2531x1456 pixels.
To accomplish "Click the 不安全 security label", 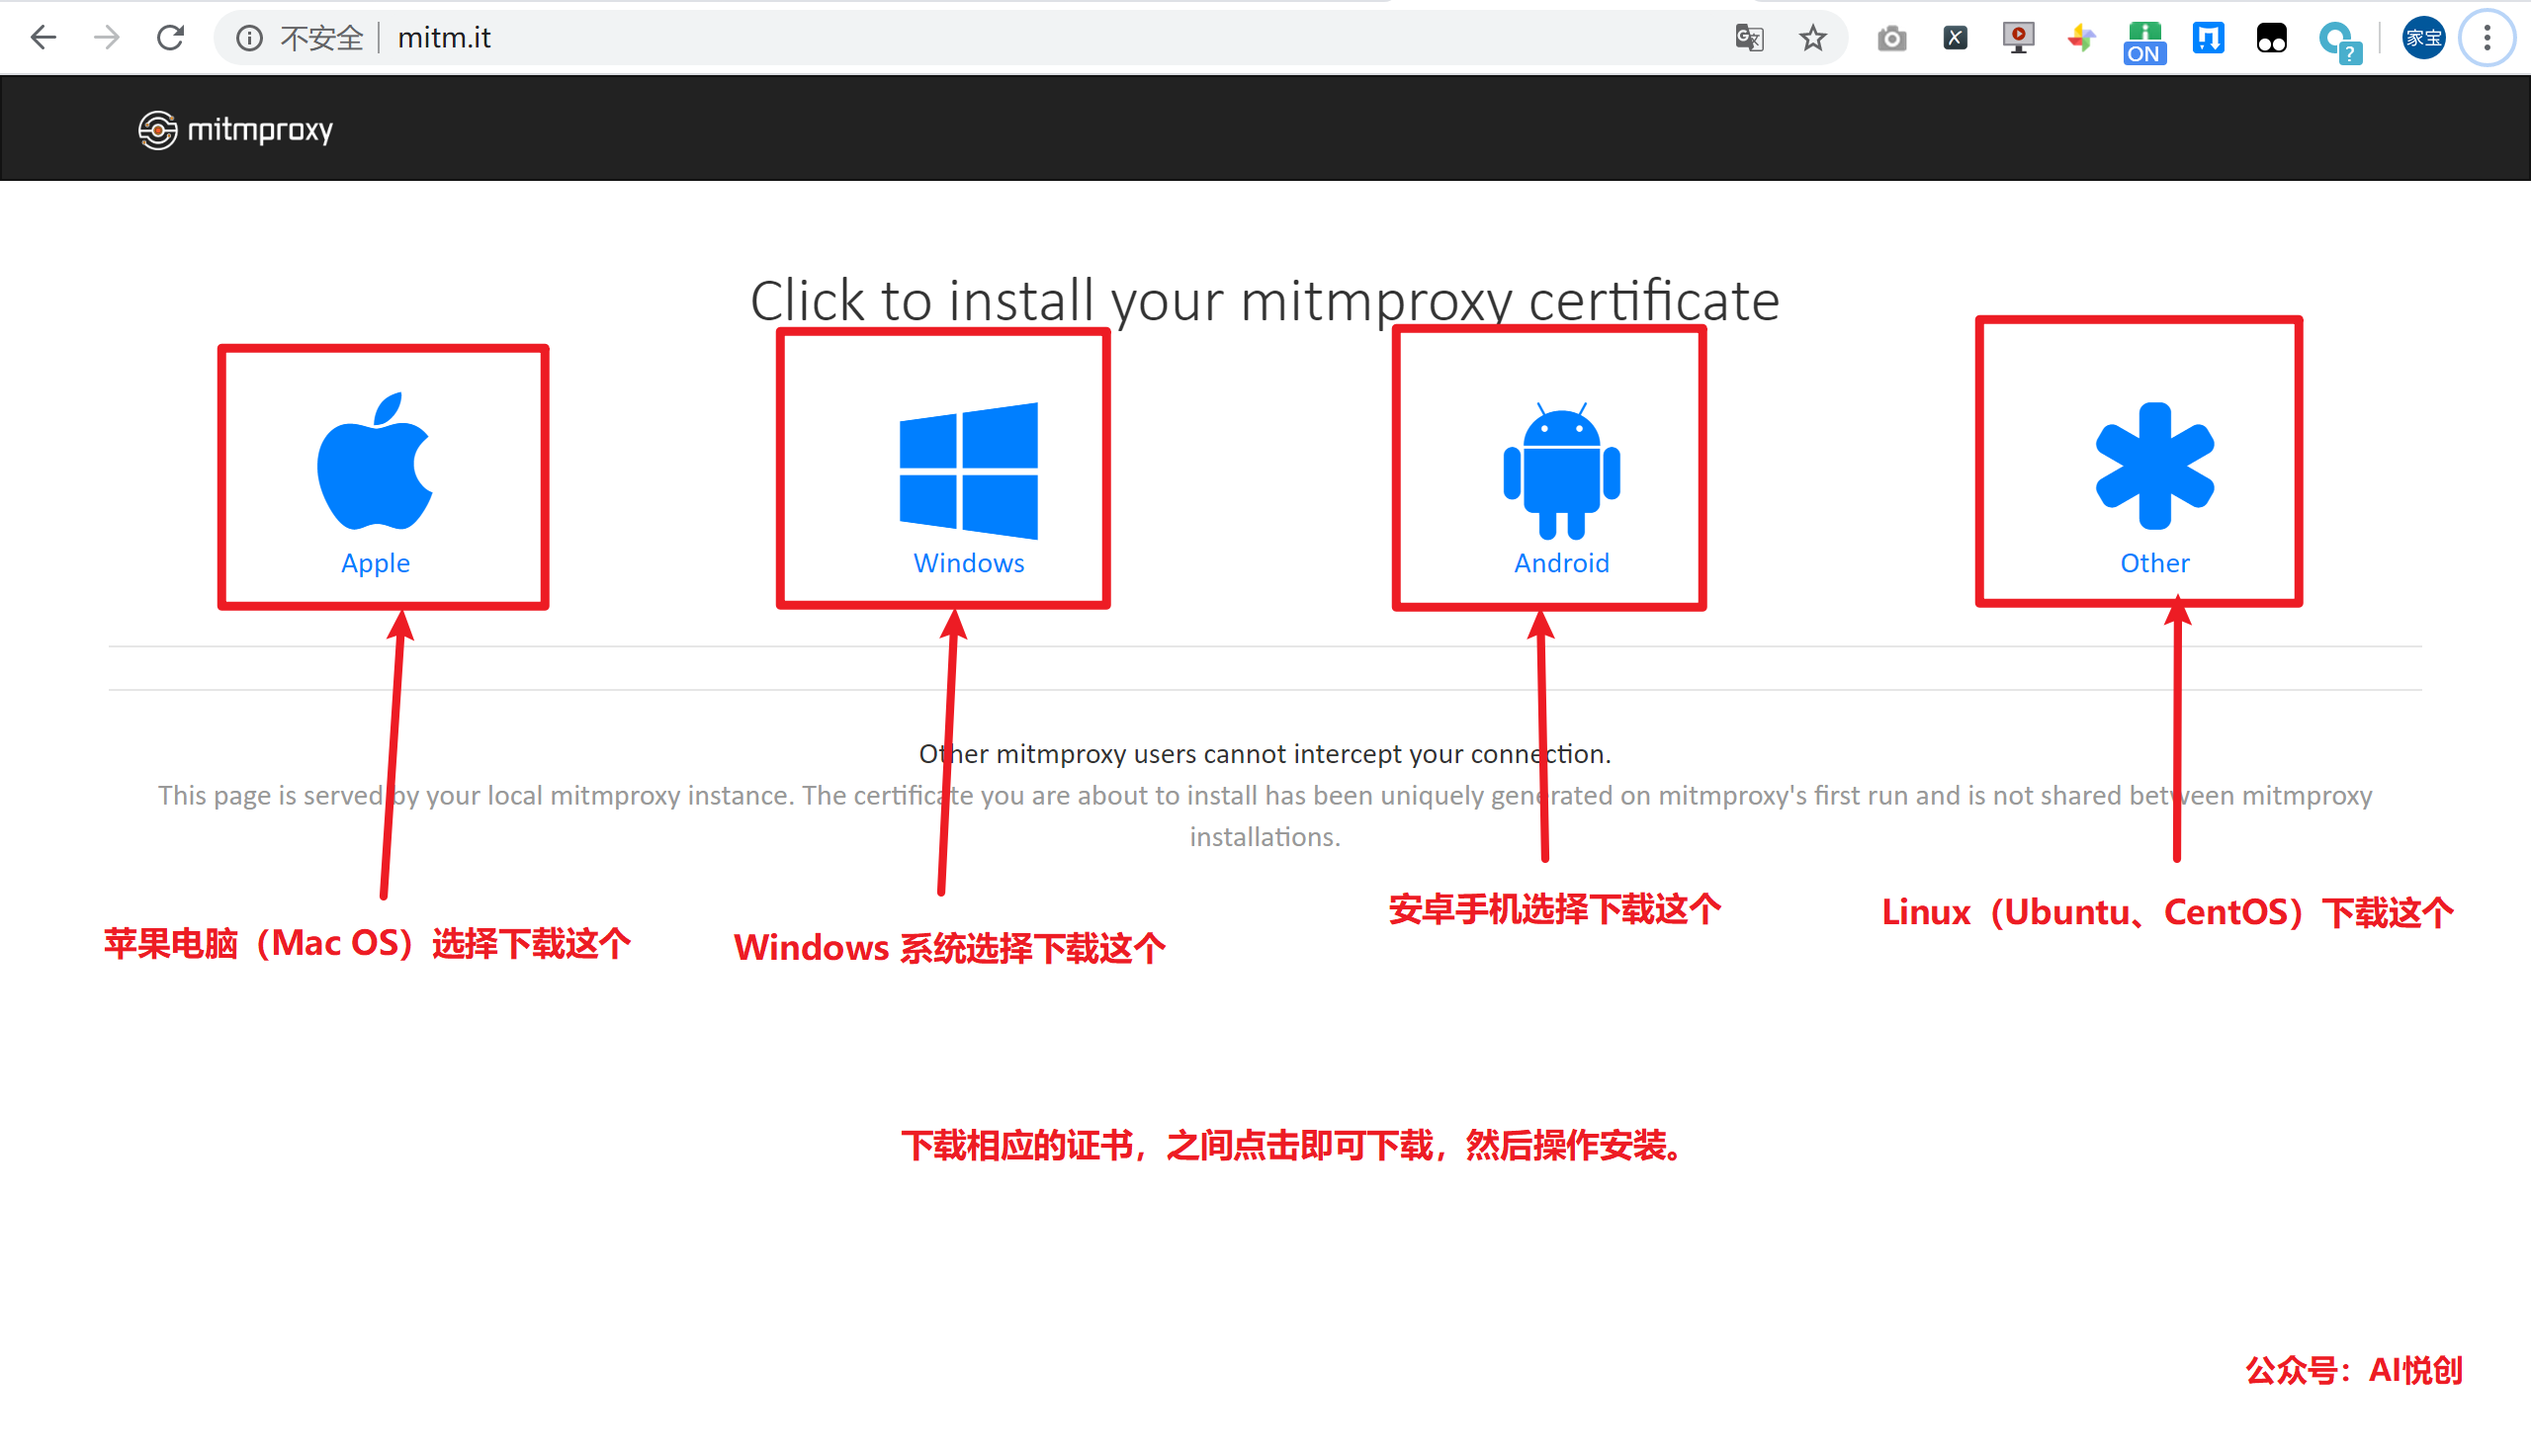I will click(321, 38).
